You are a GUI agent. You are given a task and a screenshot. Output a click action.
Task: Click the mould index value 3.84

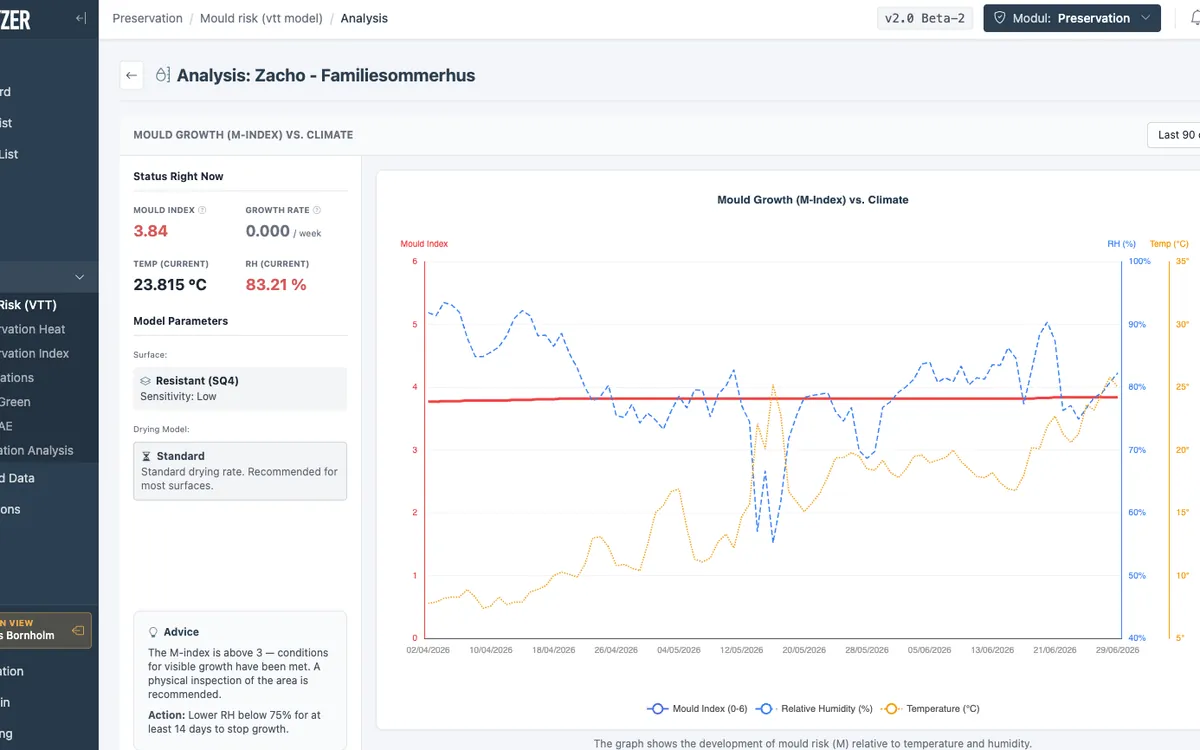pos(151,231)
